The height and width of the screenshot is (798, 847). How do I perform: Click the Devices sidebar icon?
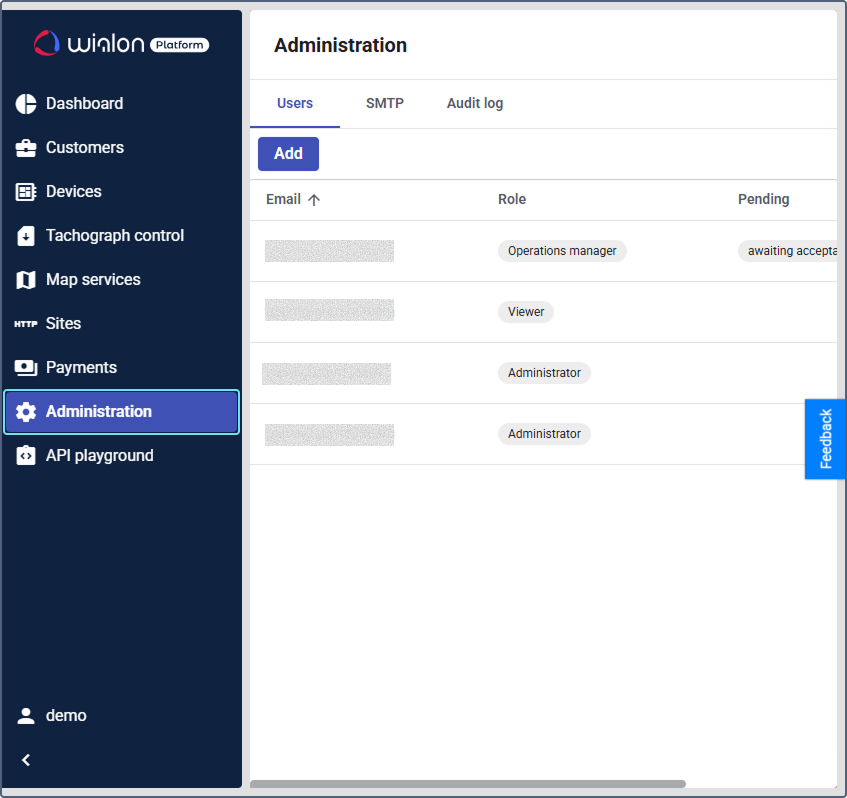[x=25, y=191]
